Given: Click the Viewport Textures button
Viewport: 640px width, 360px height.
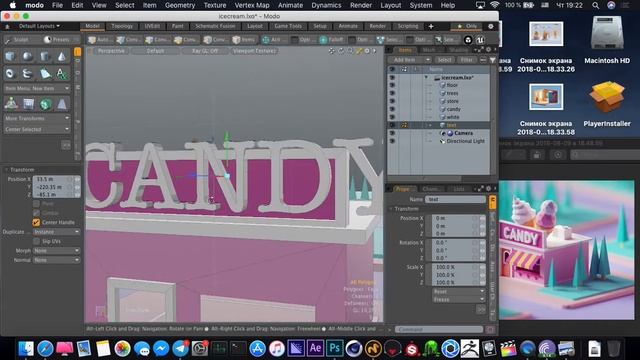Looking at the screenshot, I should click(x=254, y=51).
